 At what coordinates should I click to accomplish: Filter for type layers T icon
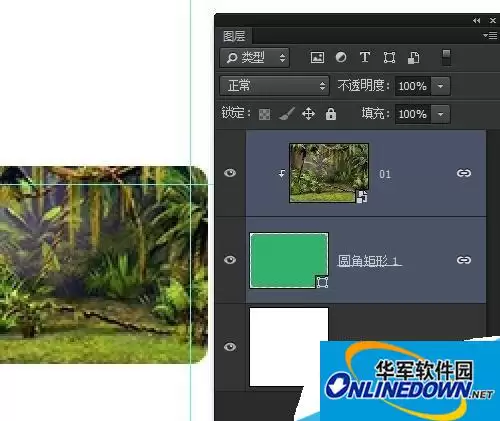click(x=365, y=57)
